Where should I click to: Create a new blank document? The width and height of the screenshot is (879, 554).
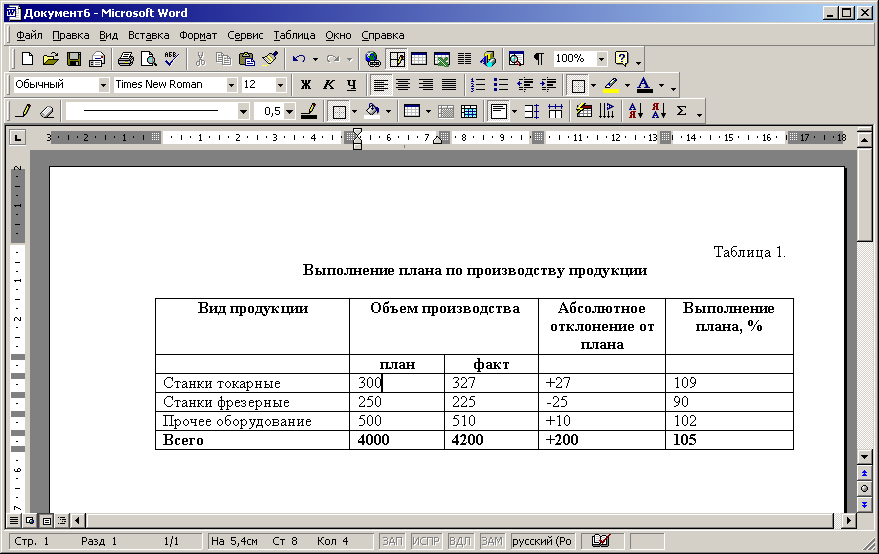(27, 58)
